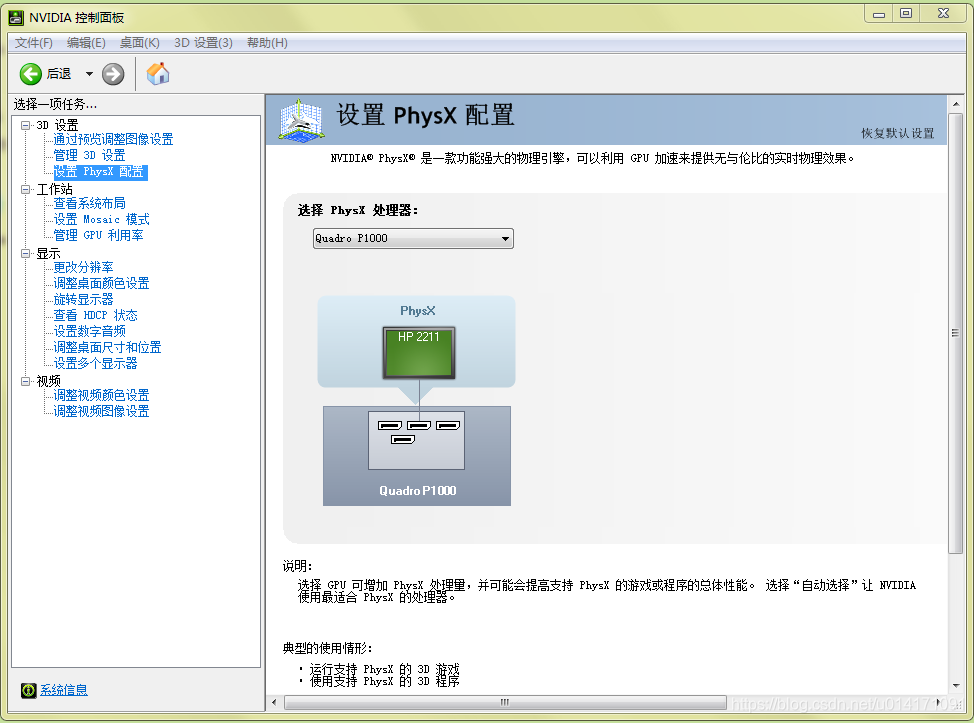Image resolution: width=974 pixels, height=723 pixels.
Task: Click the NVIDIA system info icon
Action: 29,690
